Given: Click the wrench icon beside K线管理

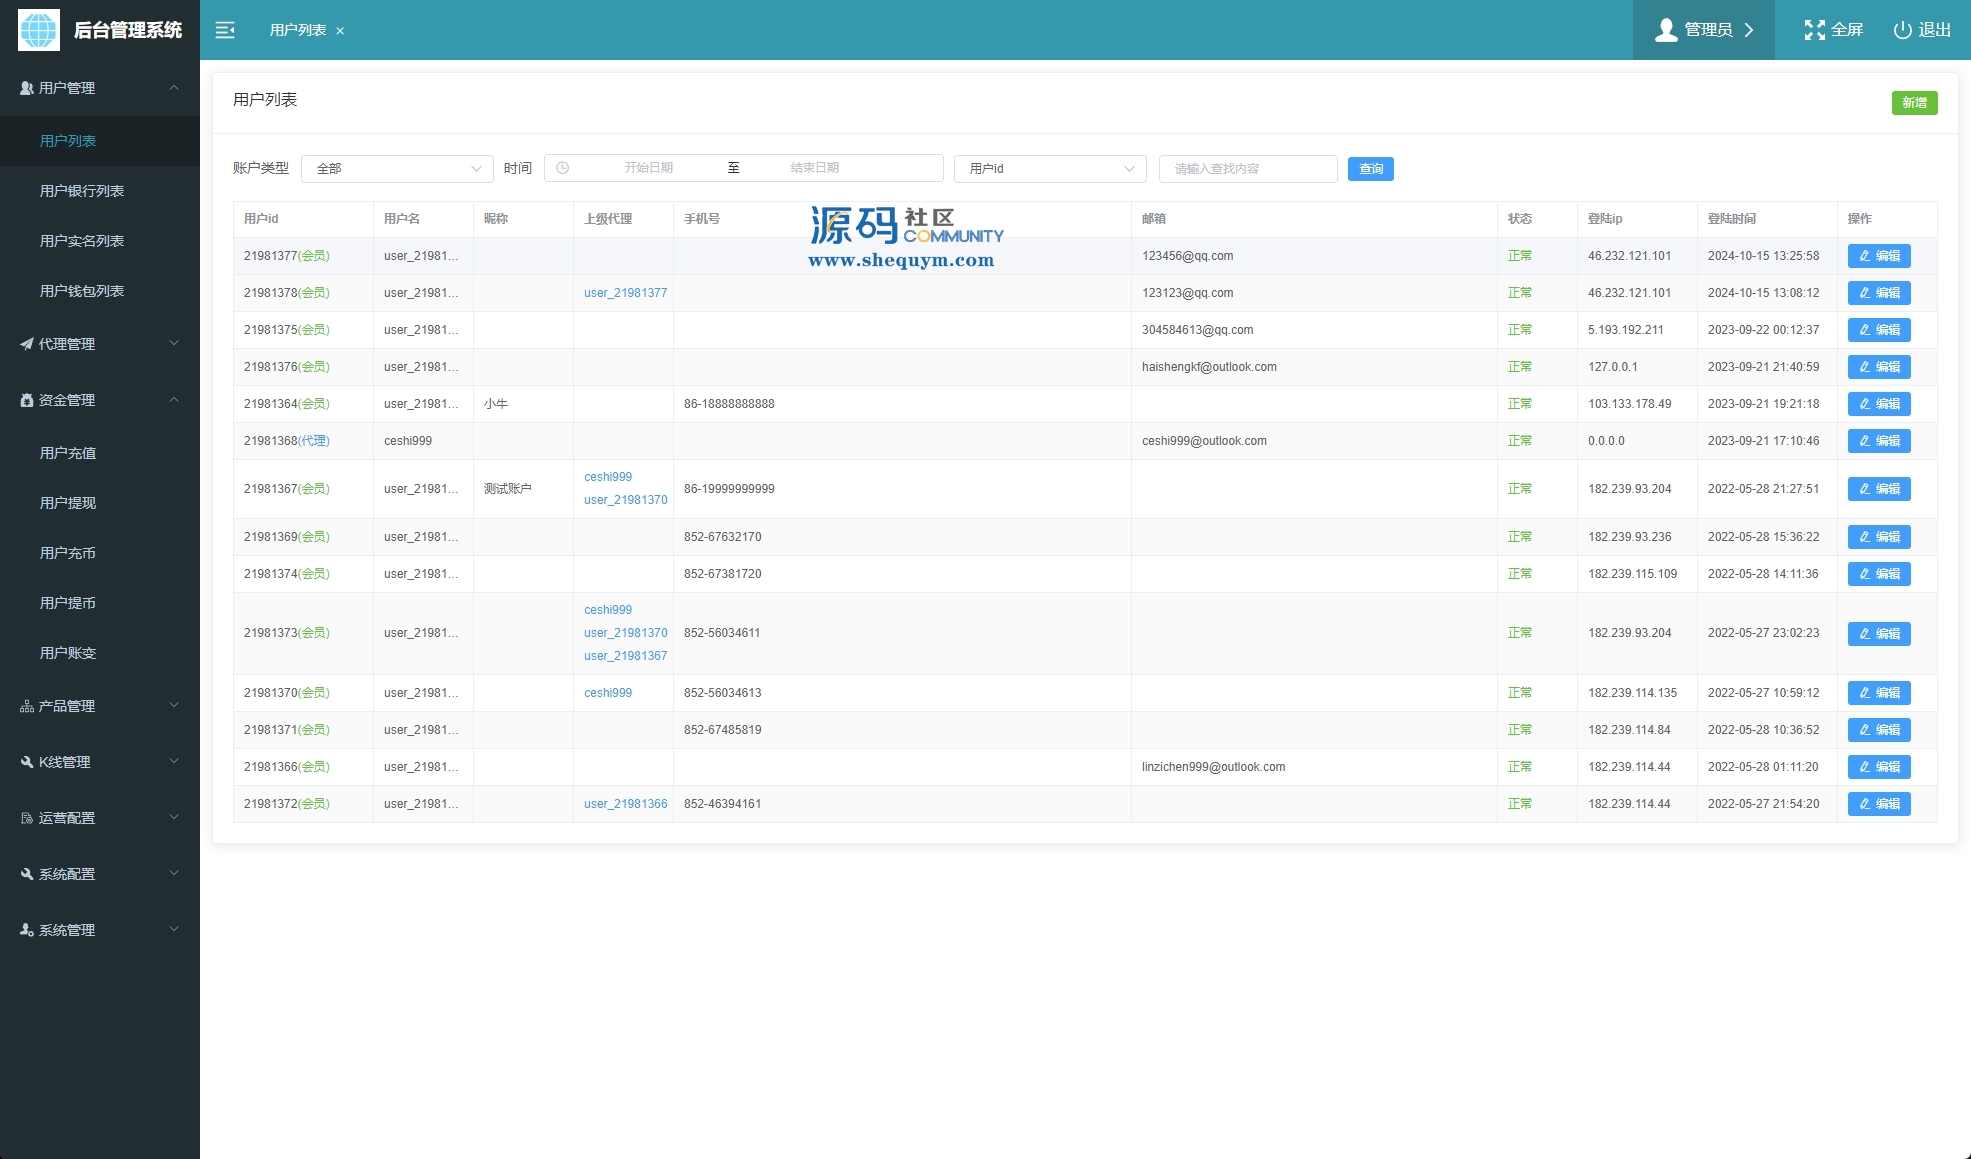Looking at the screenshot, I should point(27,762).
